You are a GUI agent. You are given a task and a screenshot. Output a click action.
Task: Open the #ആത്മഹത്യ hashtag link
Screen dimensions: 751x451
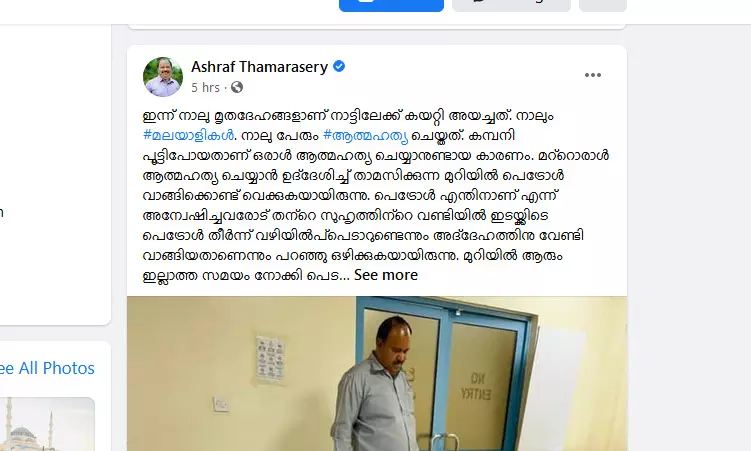click(365, 136)
